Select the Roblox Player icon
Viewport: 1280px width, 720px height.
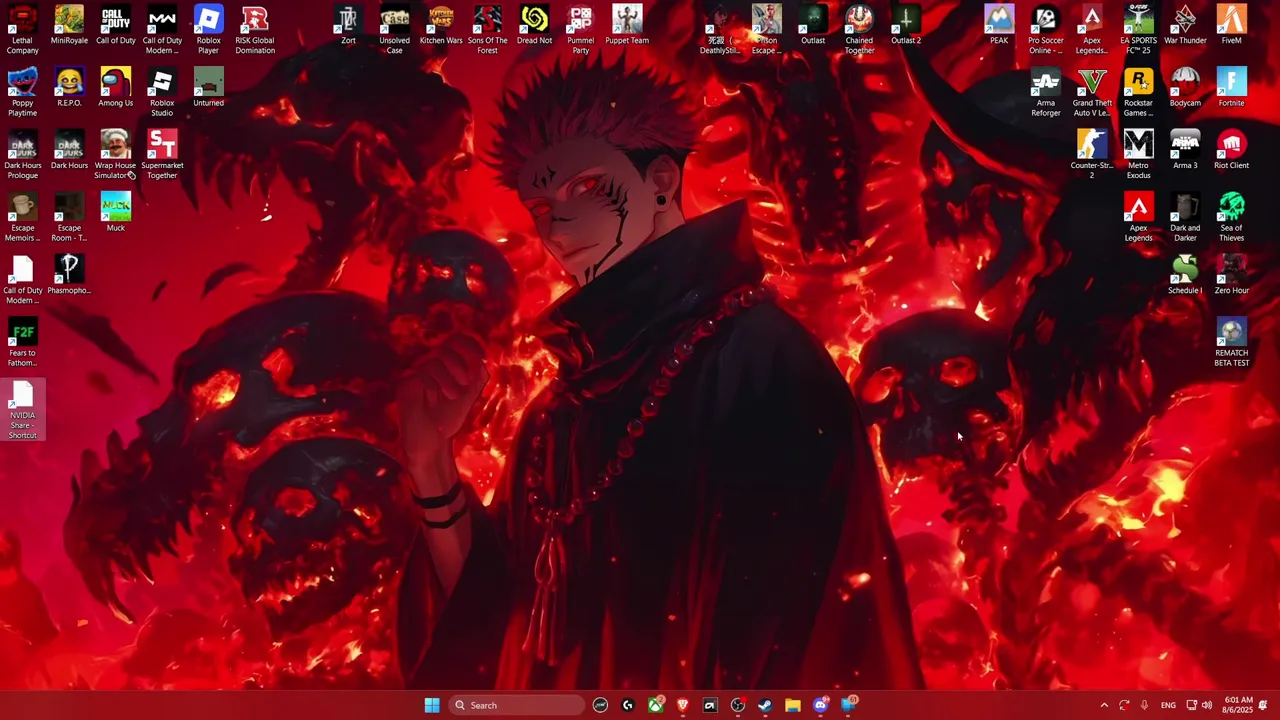pos(208,30)
